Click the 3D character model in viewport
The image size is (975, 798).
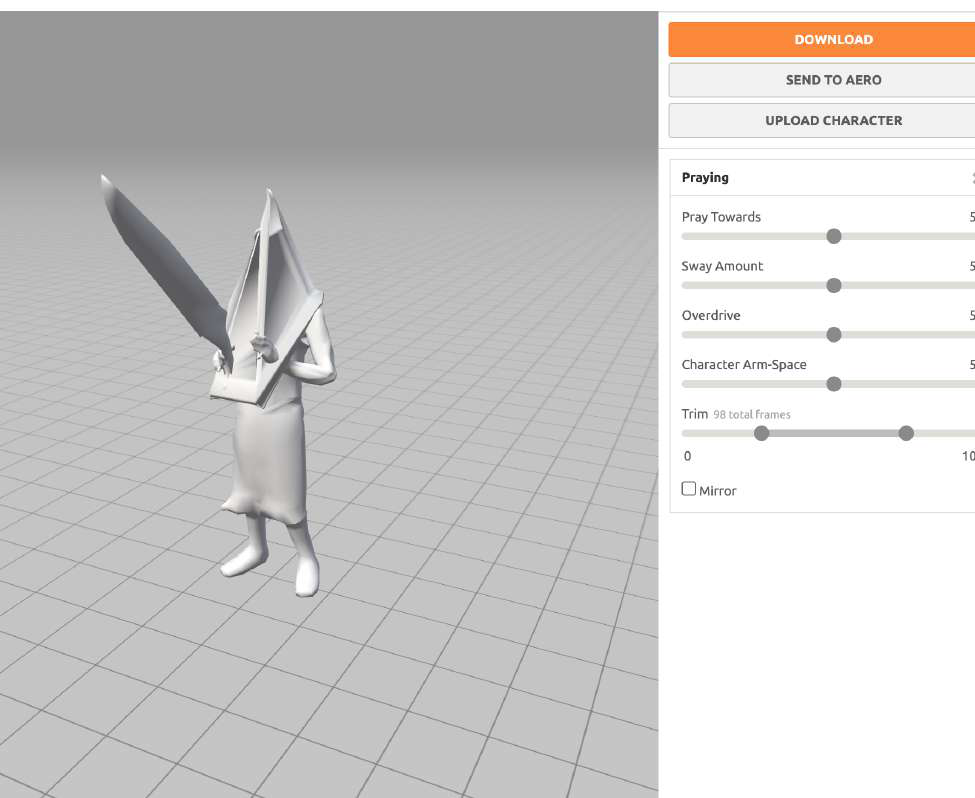click(x=267, y=386)
